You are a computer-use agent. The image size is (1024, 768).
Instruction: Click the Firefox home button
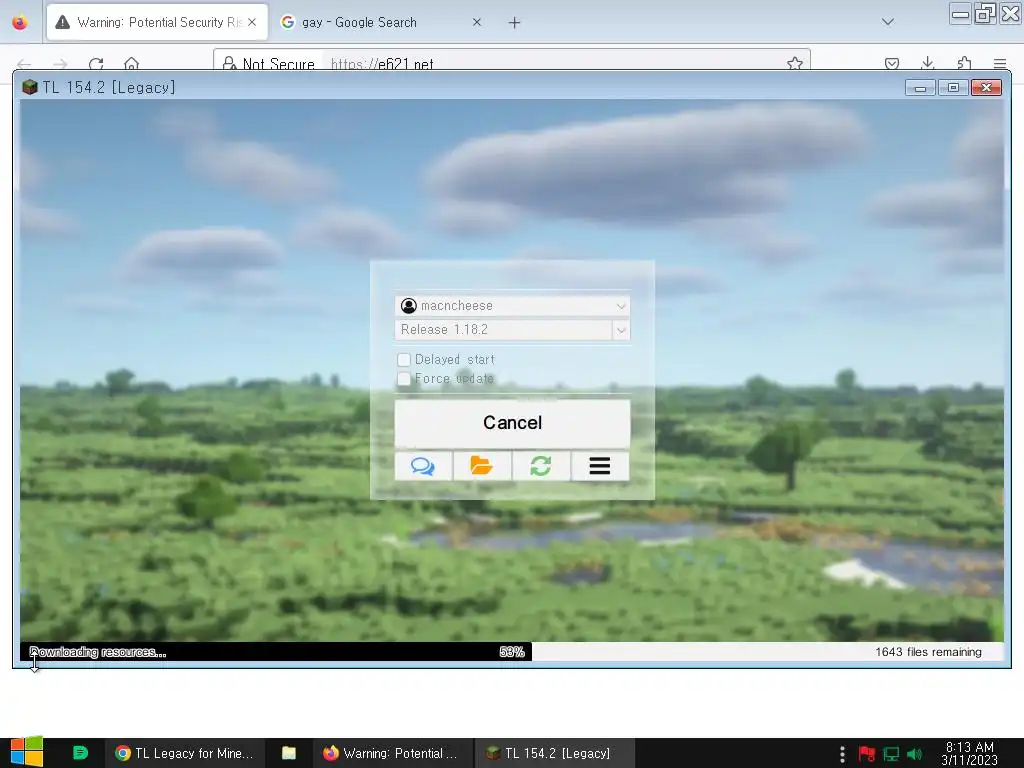click(x=131, y=63)
